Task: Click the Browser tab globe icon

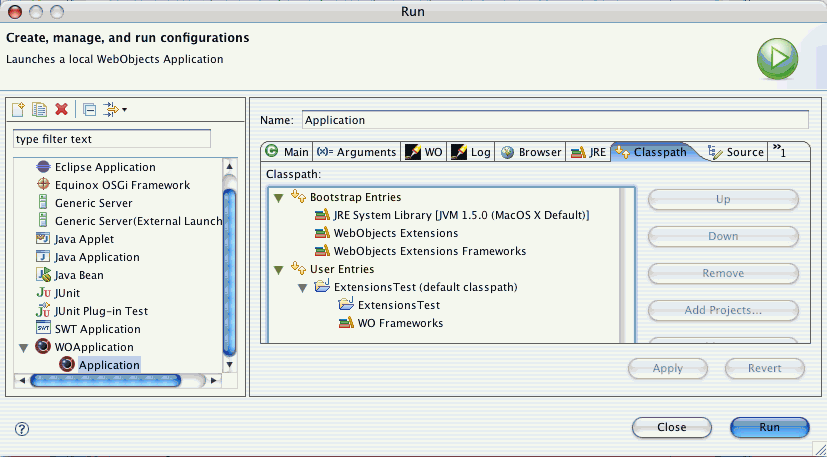Action: tap(507, 152)
